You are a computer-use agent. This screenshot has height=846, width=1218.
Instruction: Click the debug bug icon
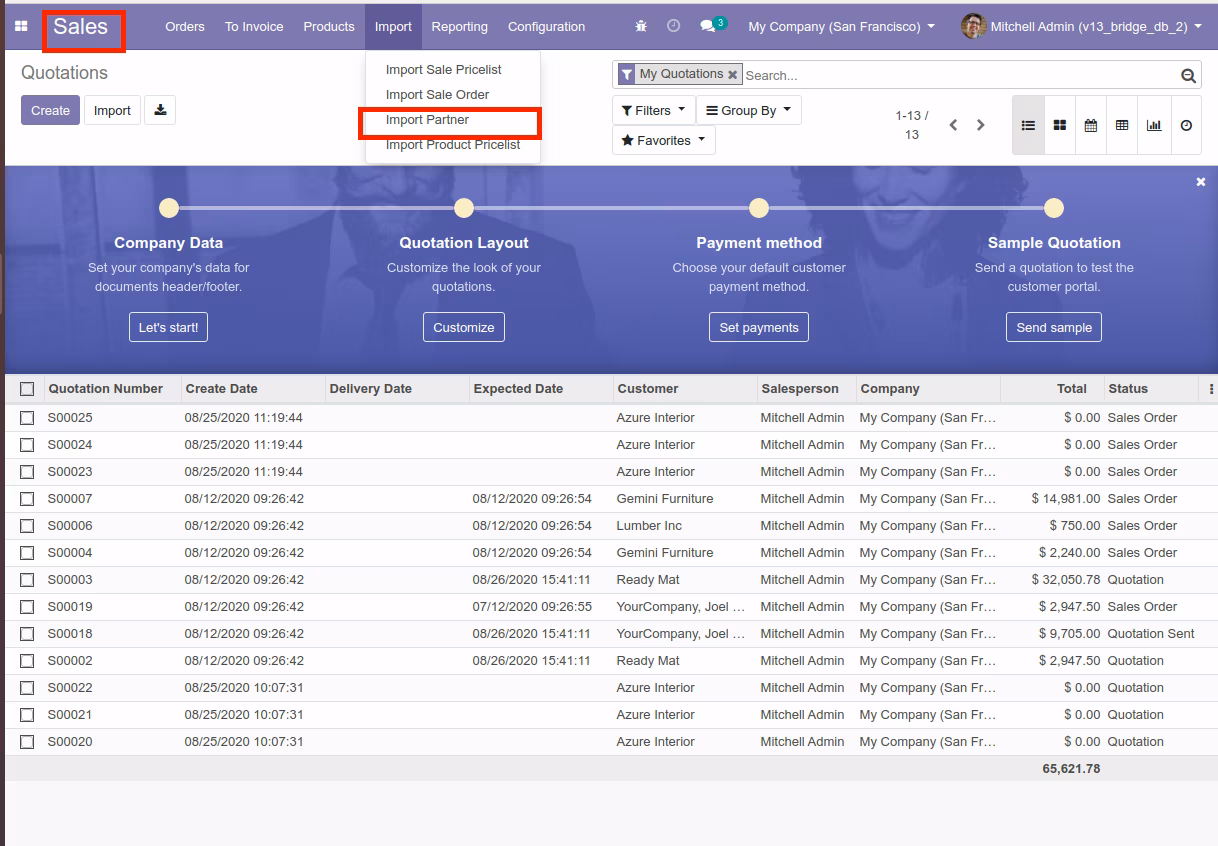click(x=641, y=27)
